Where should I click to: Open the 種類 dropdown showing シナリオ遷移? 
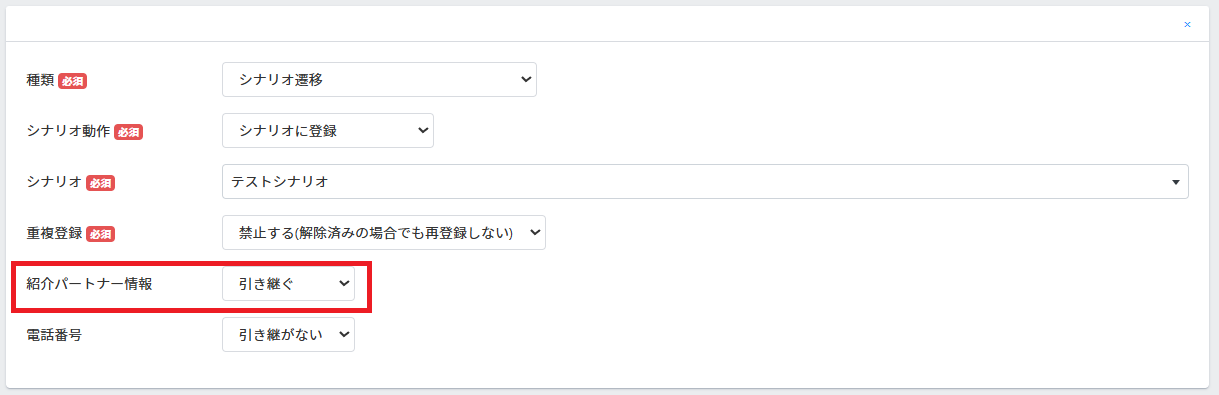[379, 80]
